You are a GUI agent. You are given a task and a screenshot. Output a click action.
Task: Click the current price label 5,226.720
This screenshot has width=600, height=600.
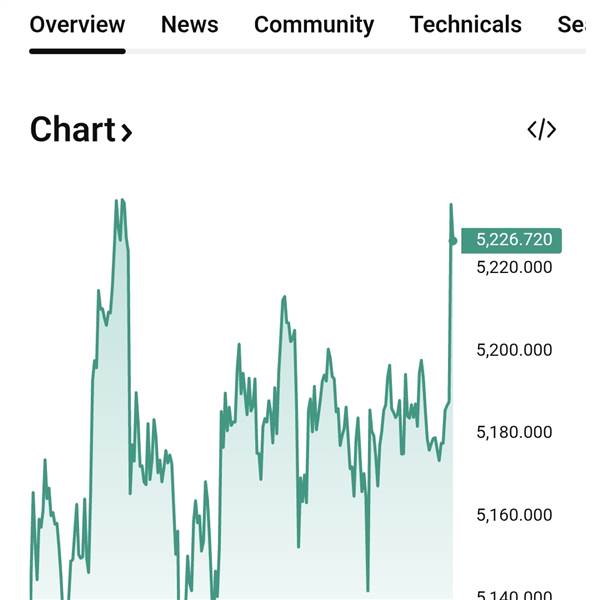click(x=513, y=240)
